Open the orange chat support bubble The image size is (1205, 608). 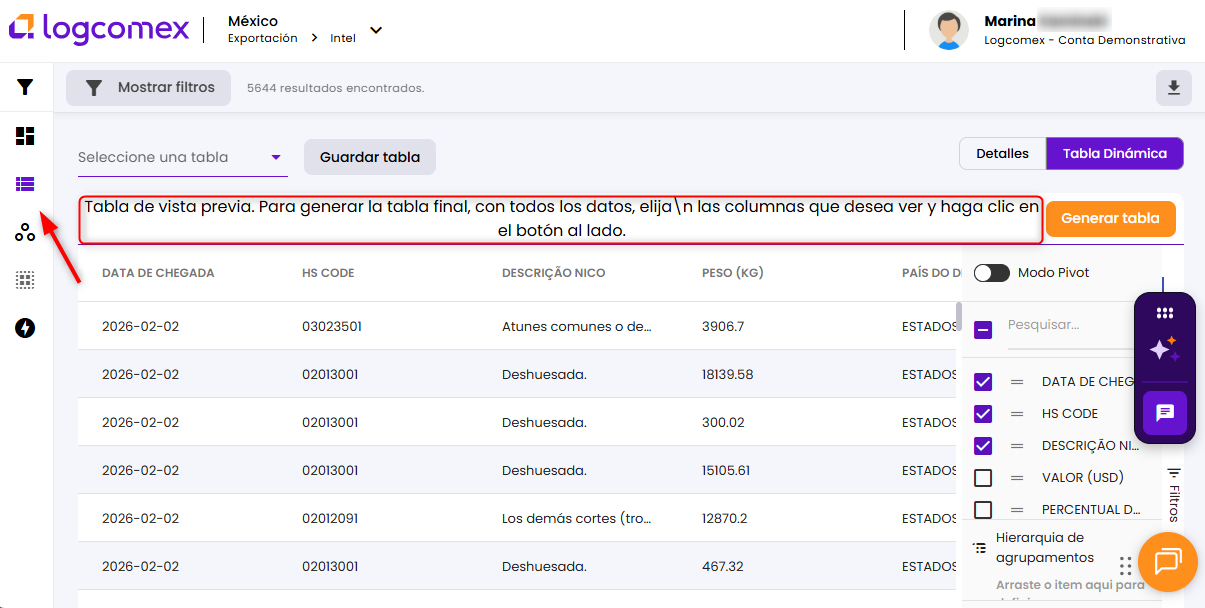1167,561
